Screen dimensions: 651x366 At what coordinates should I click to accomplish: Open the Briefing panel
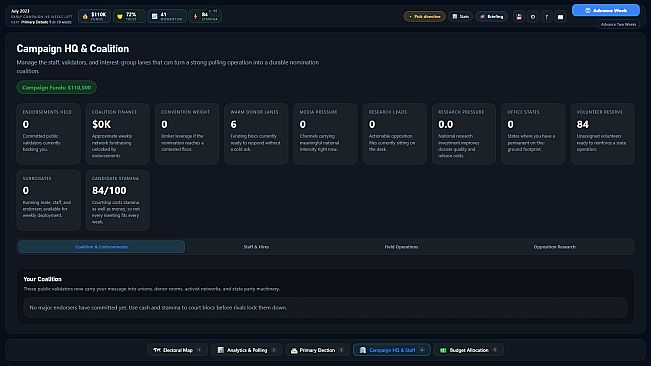(492, 17)
